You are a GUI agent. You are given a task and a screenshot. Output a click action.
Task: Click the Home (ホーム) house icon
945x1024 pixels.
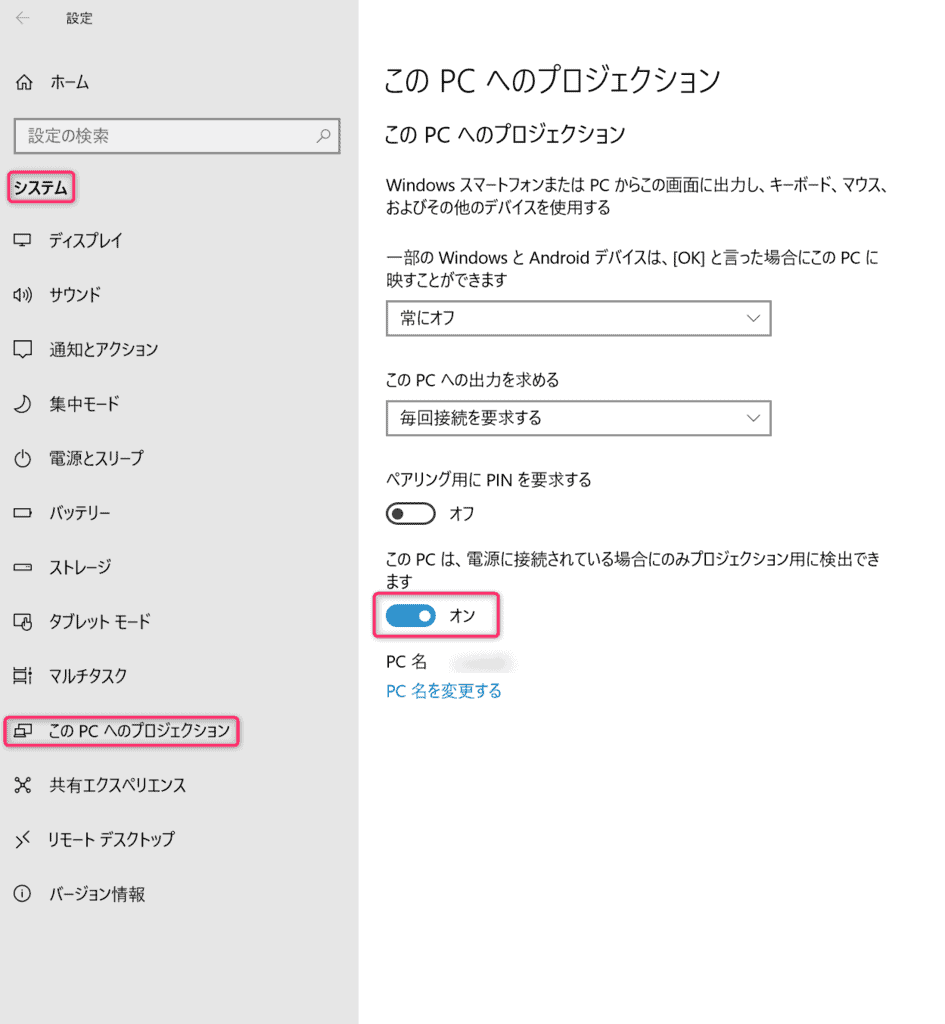(x=25, y=83)
